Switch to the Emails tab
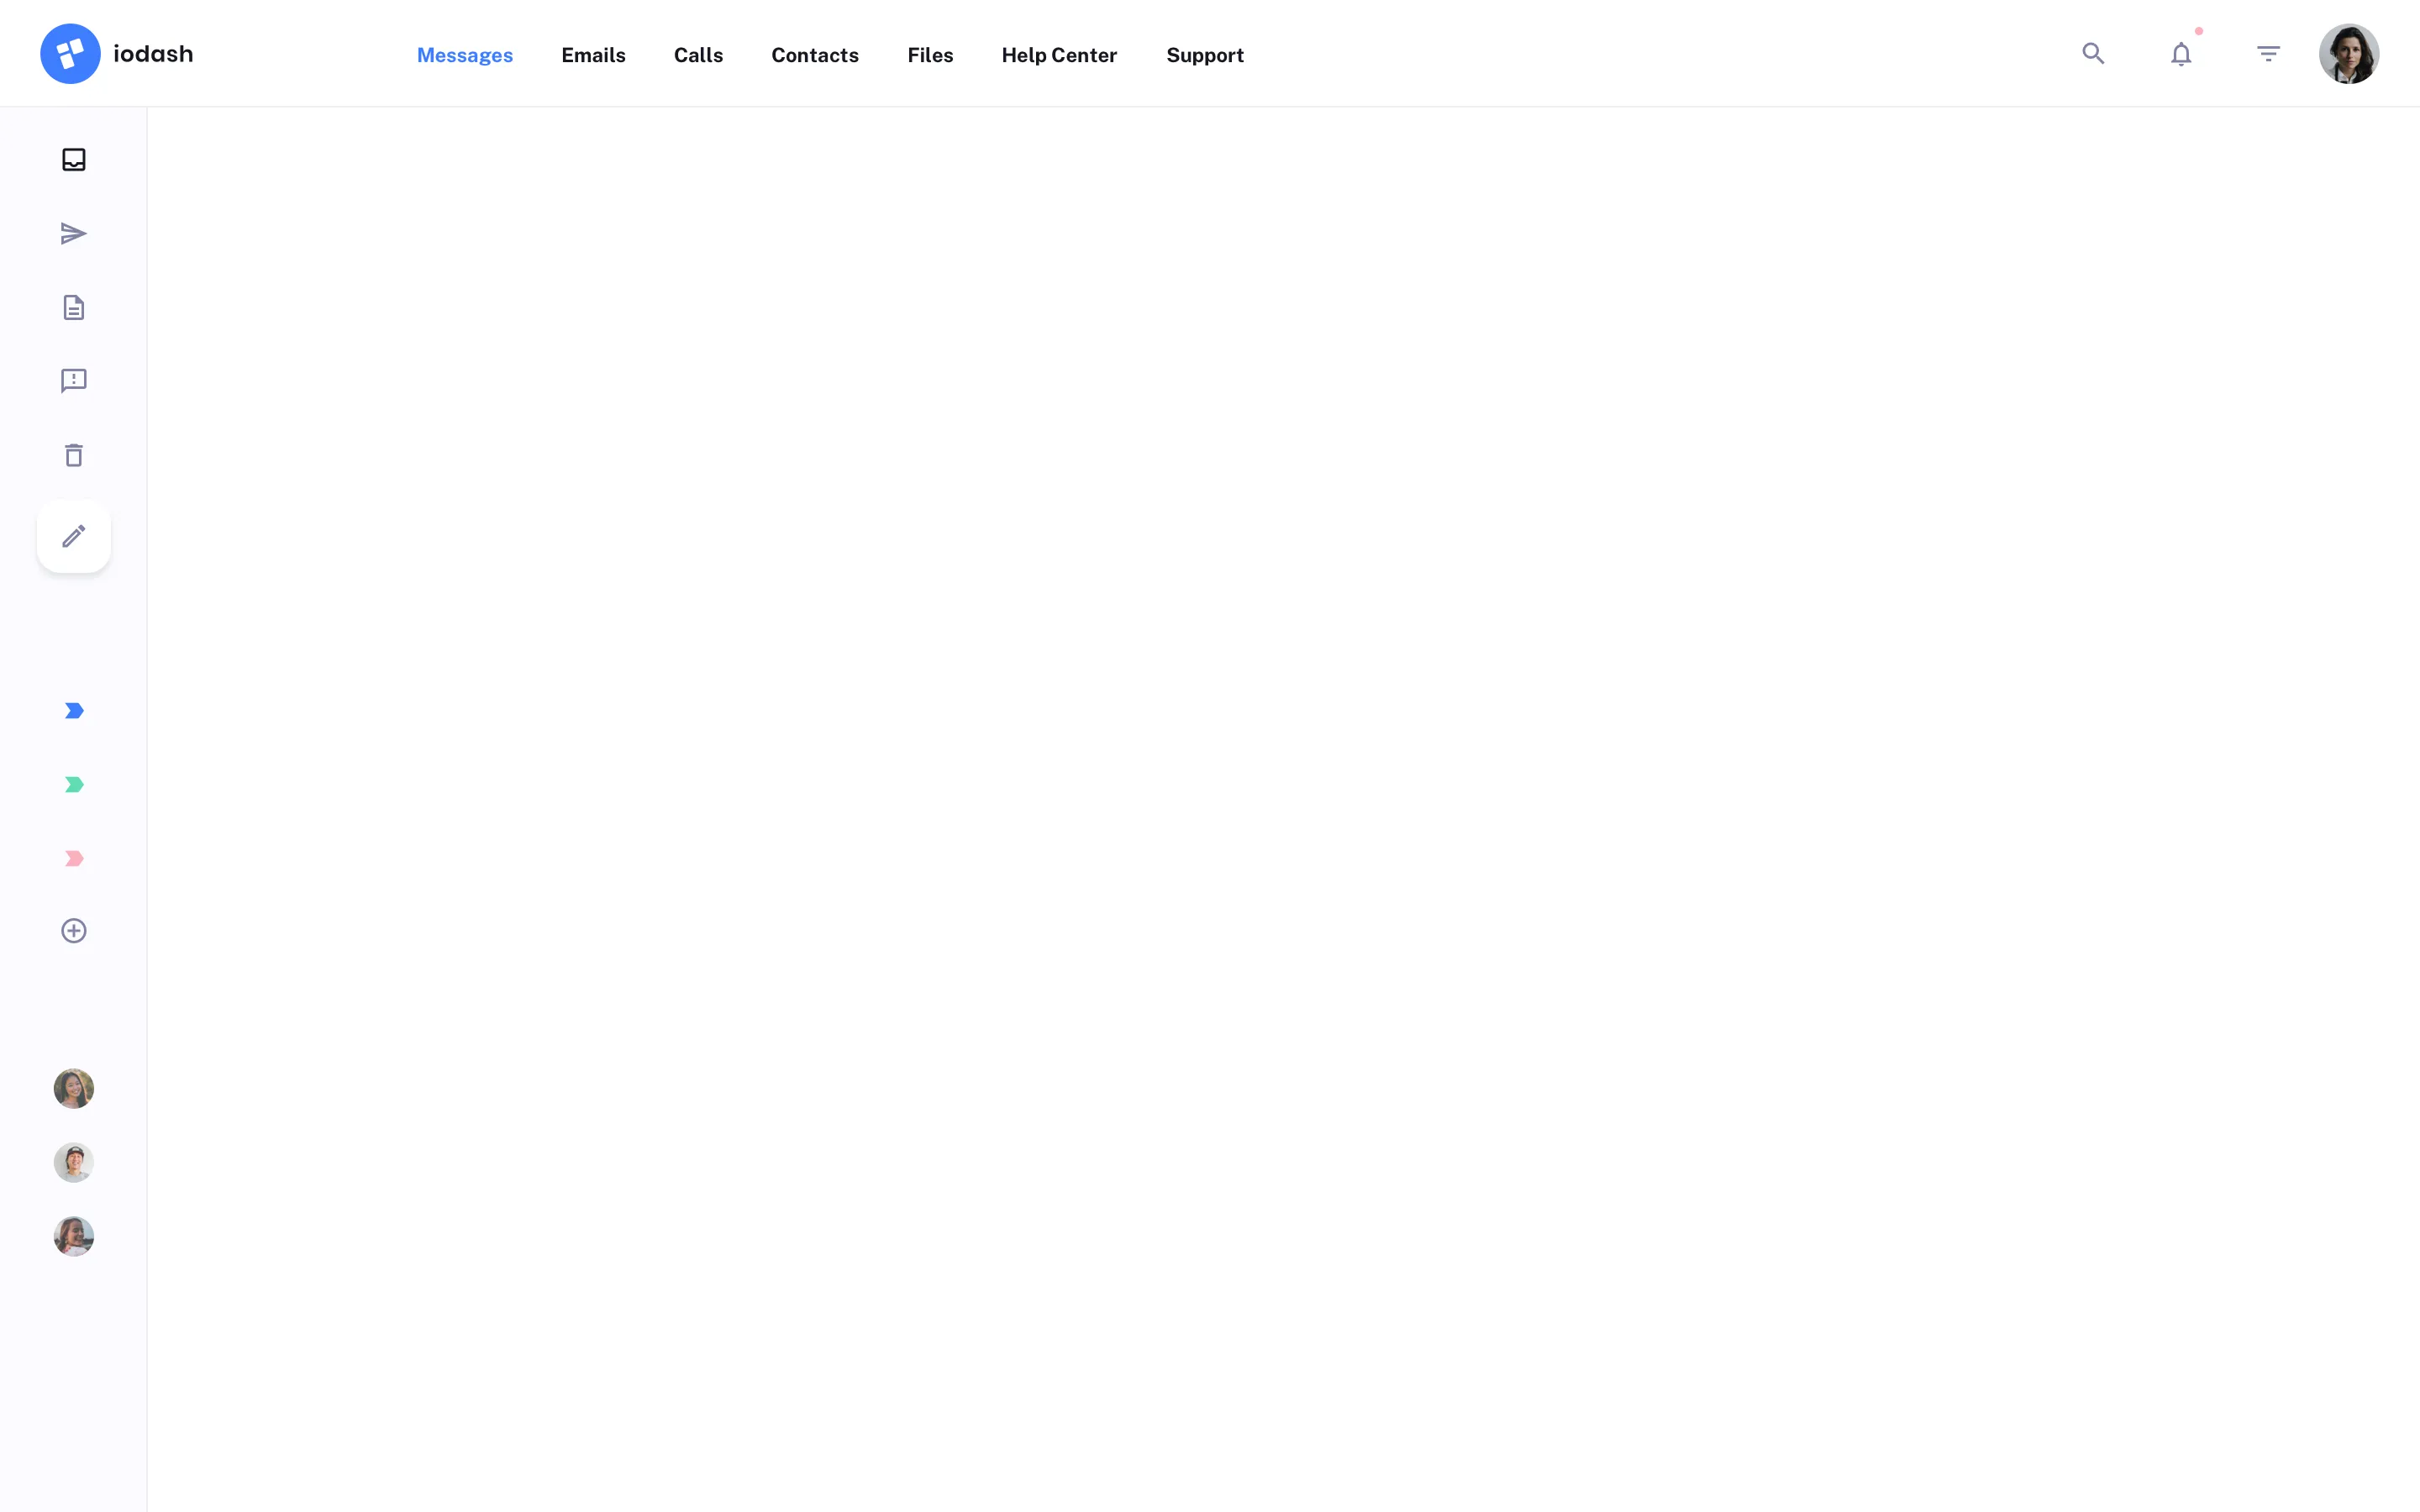The height and width of the screenshot is (1512, 2420). (x=593, y=55)
